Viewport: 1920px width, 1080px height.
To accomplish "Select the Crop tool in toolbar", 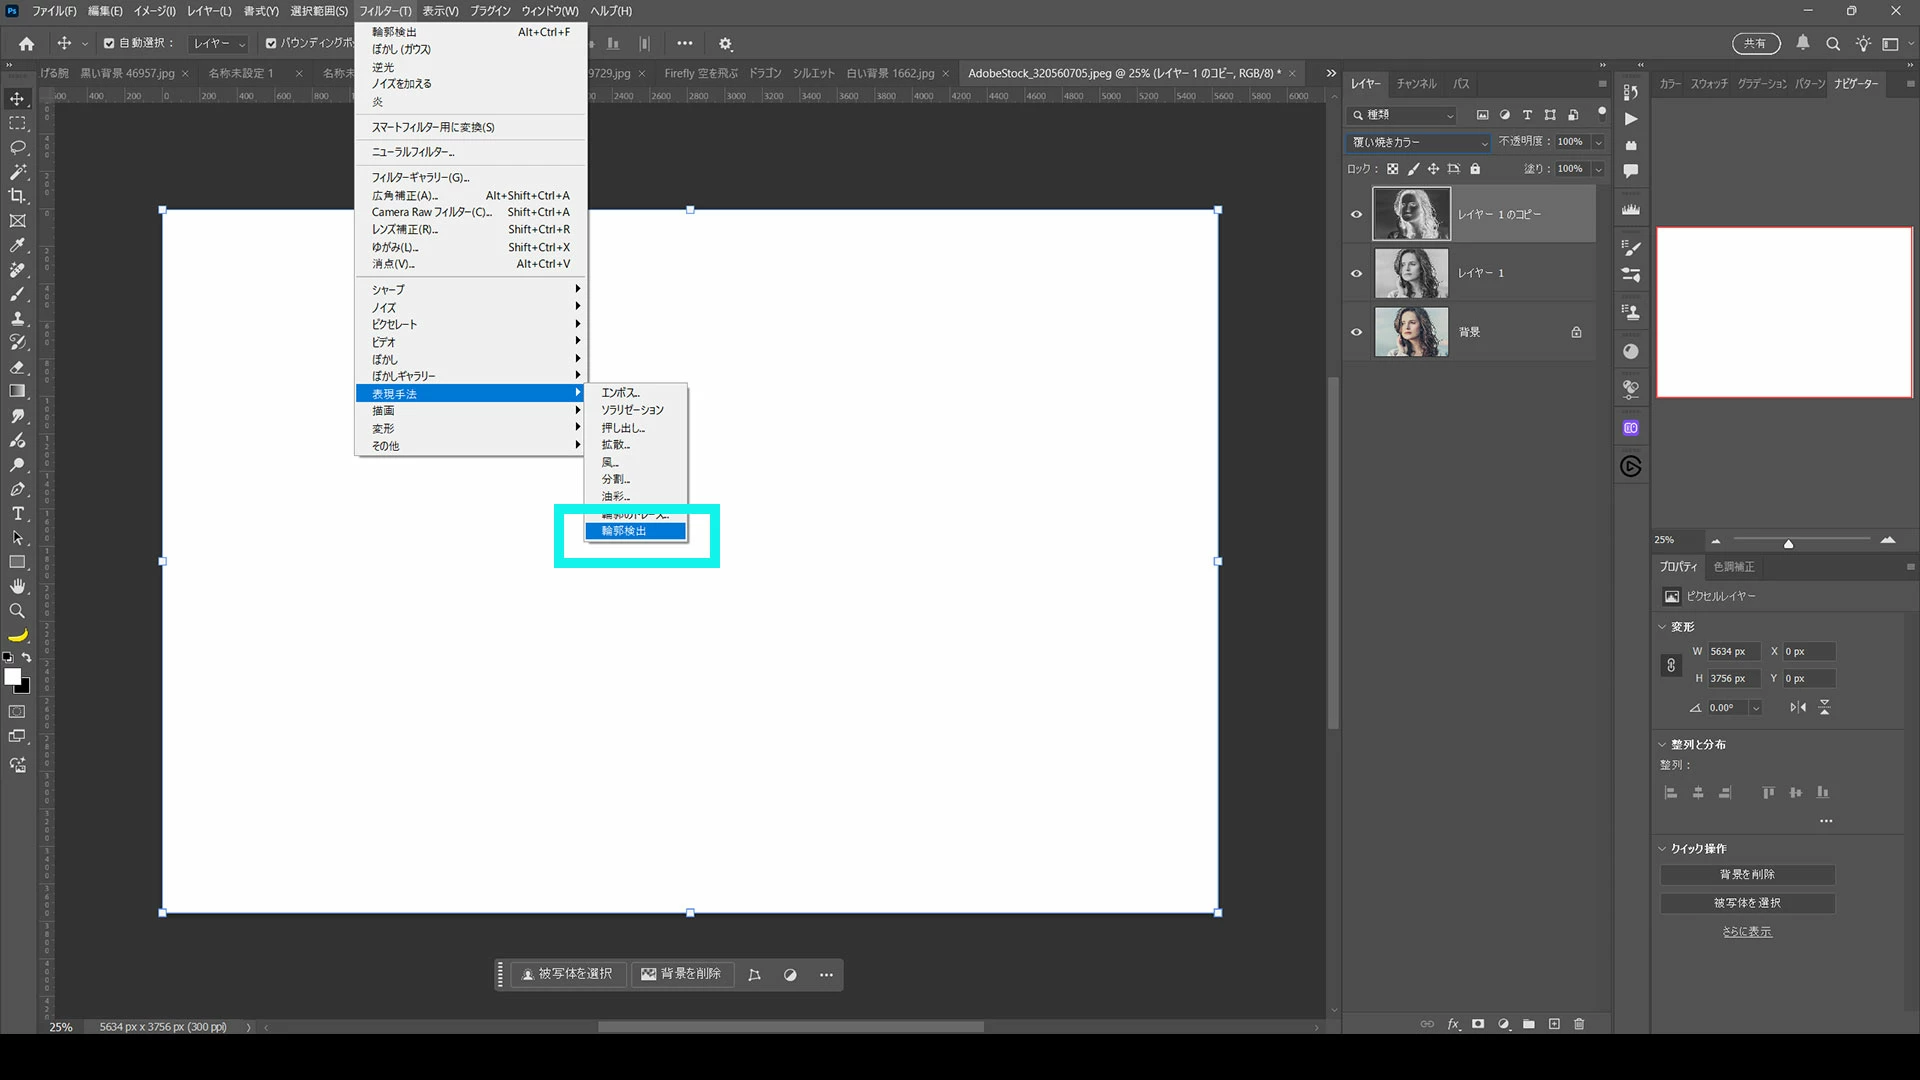I will point(17,196).
